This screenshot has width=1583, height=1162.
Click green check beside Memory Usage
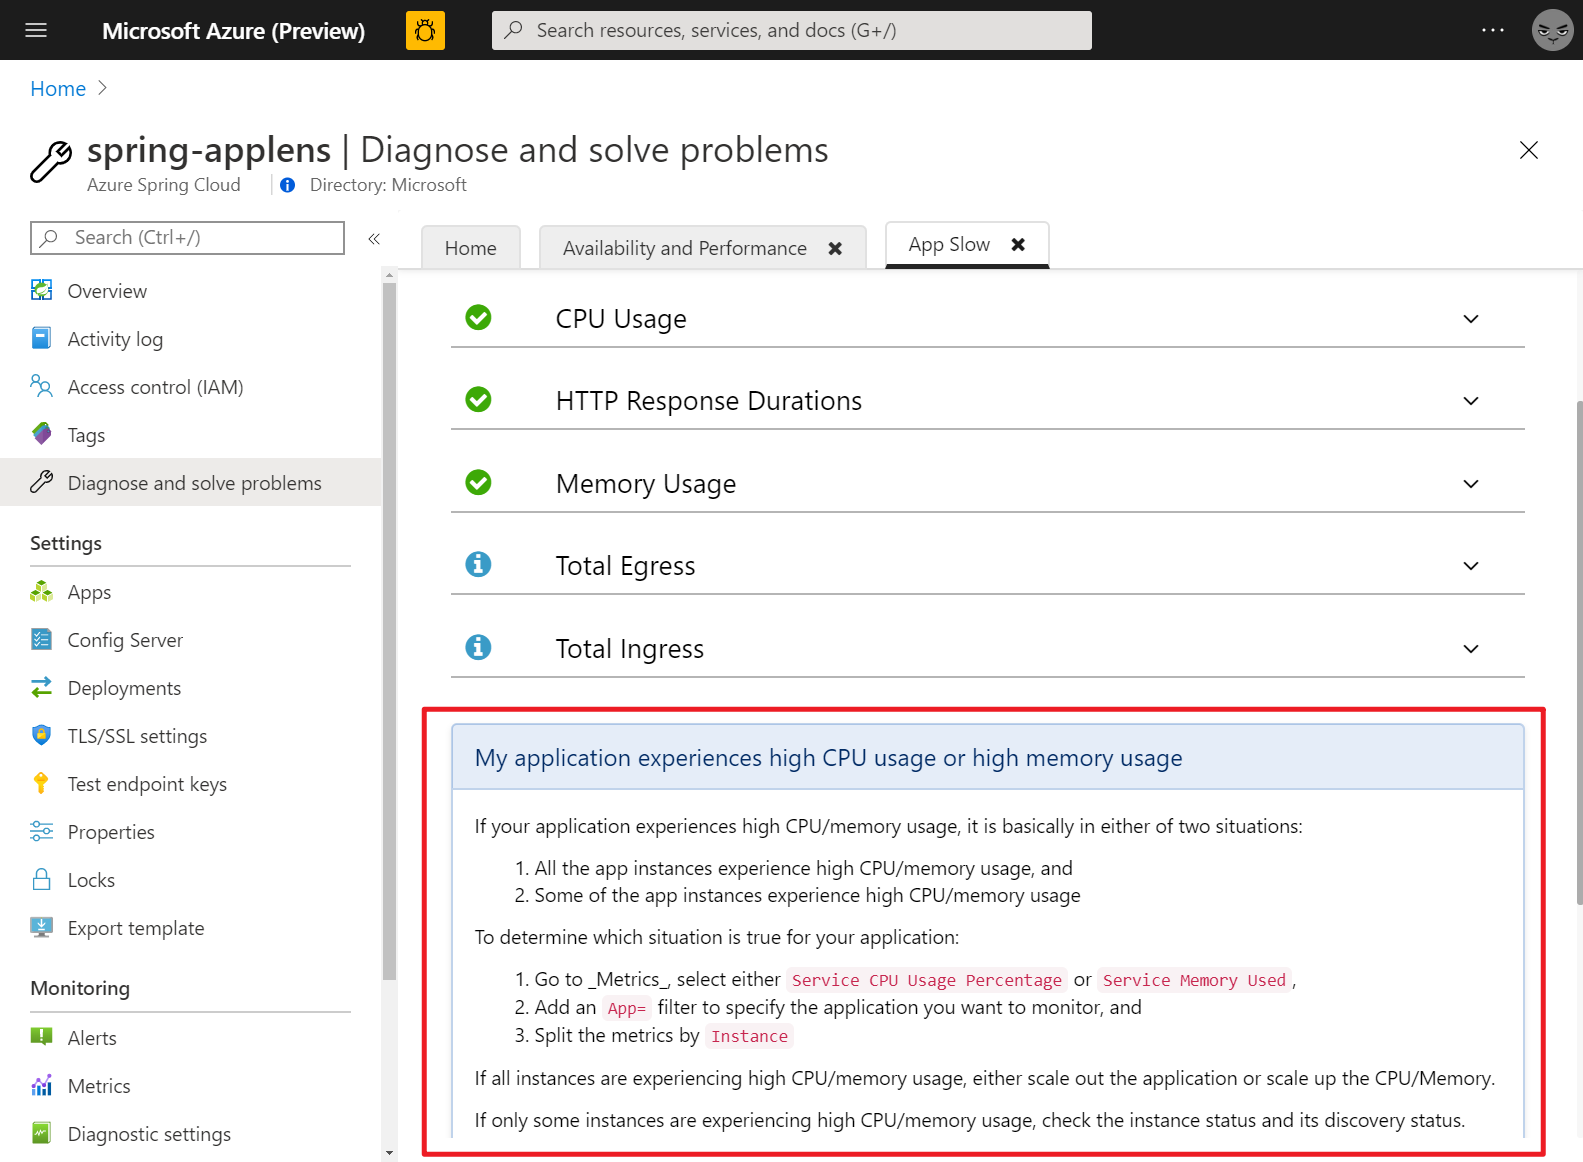click(478, 482)
